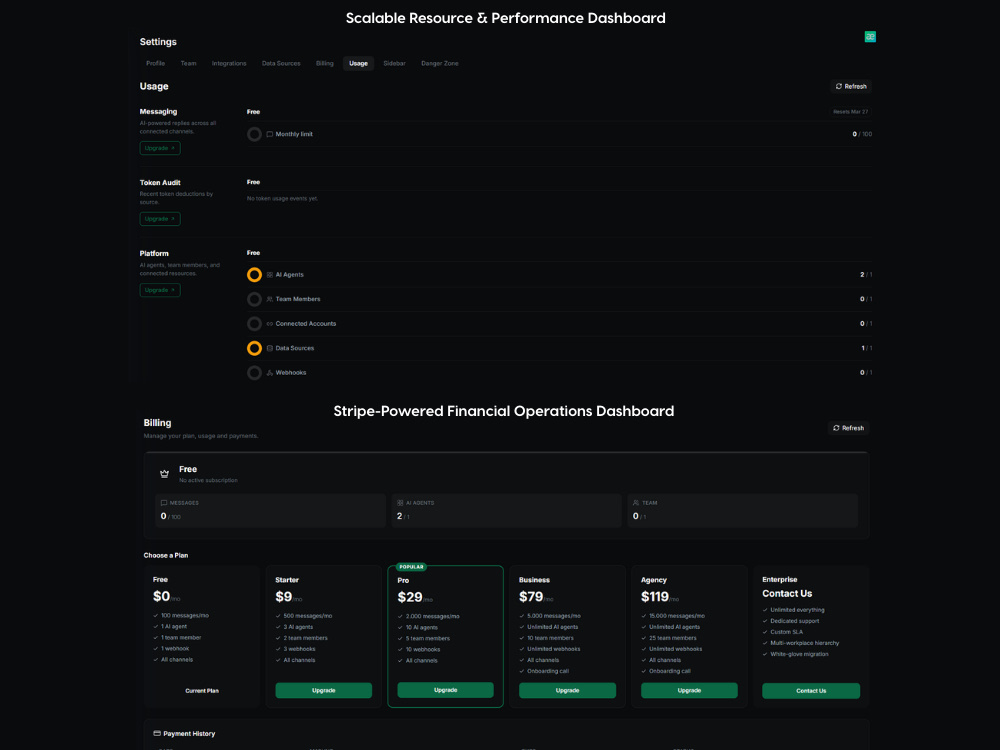Click 'White-glove migration' feature in Enterprise

(x=799, y=654)
